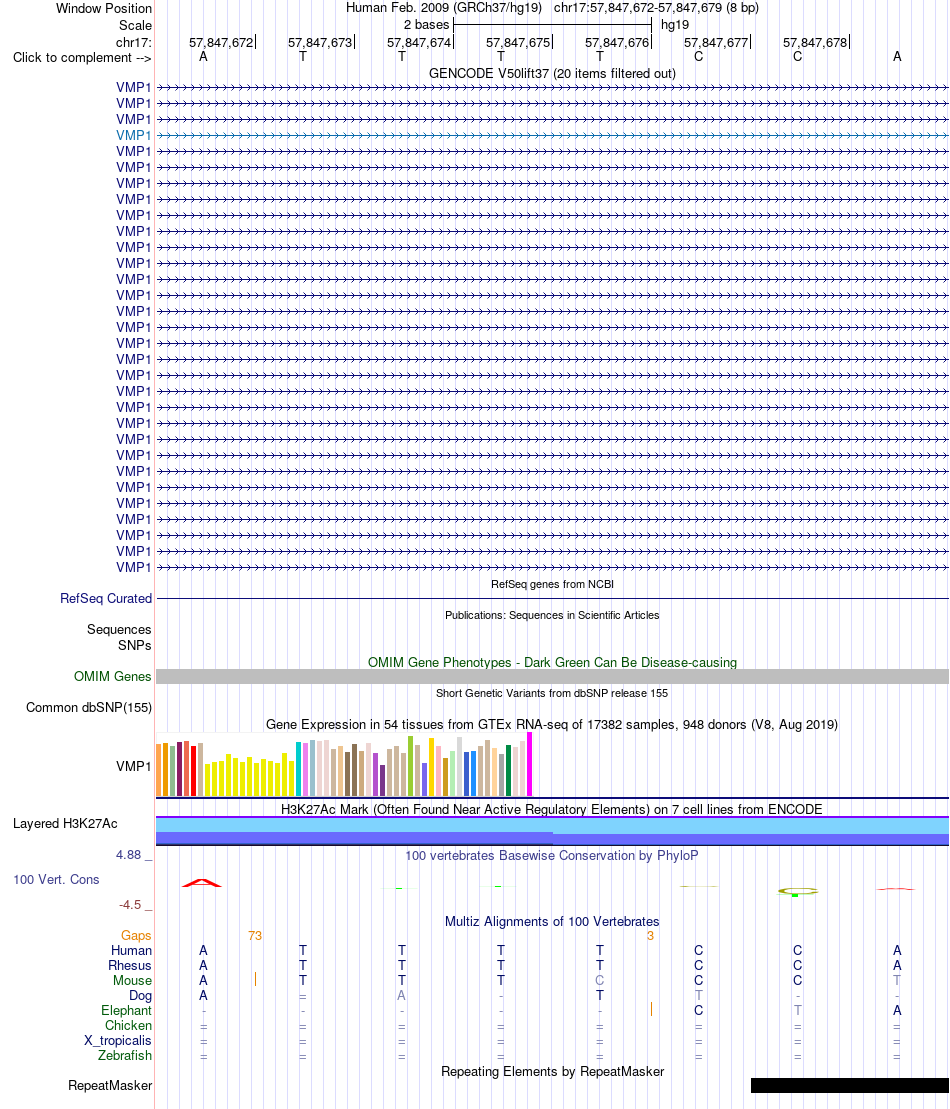
Task: Click the H3K27Ac Mark track title
Action: pos(552,809)
